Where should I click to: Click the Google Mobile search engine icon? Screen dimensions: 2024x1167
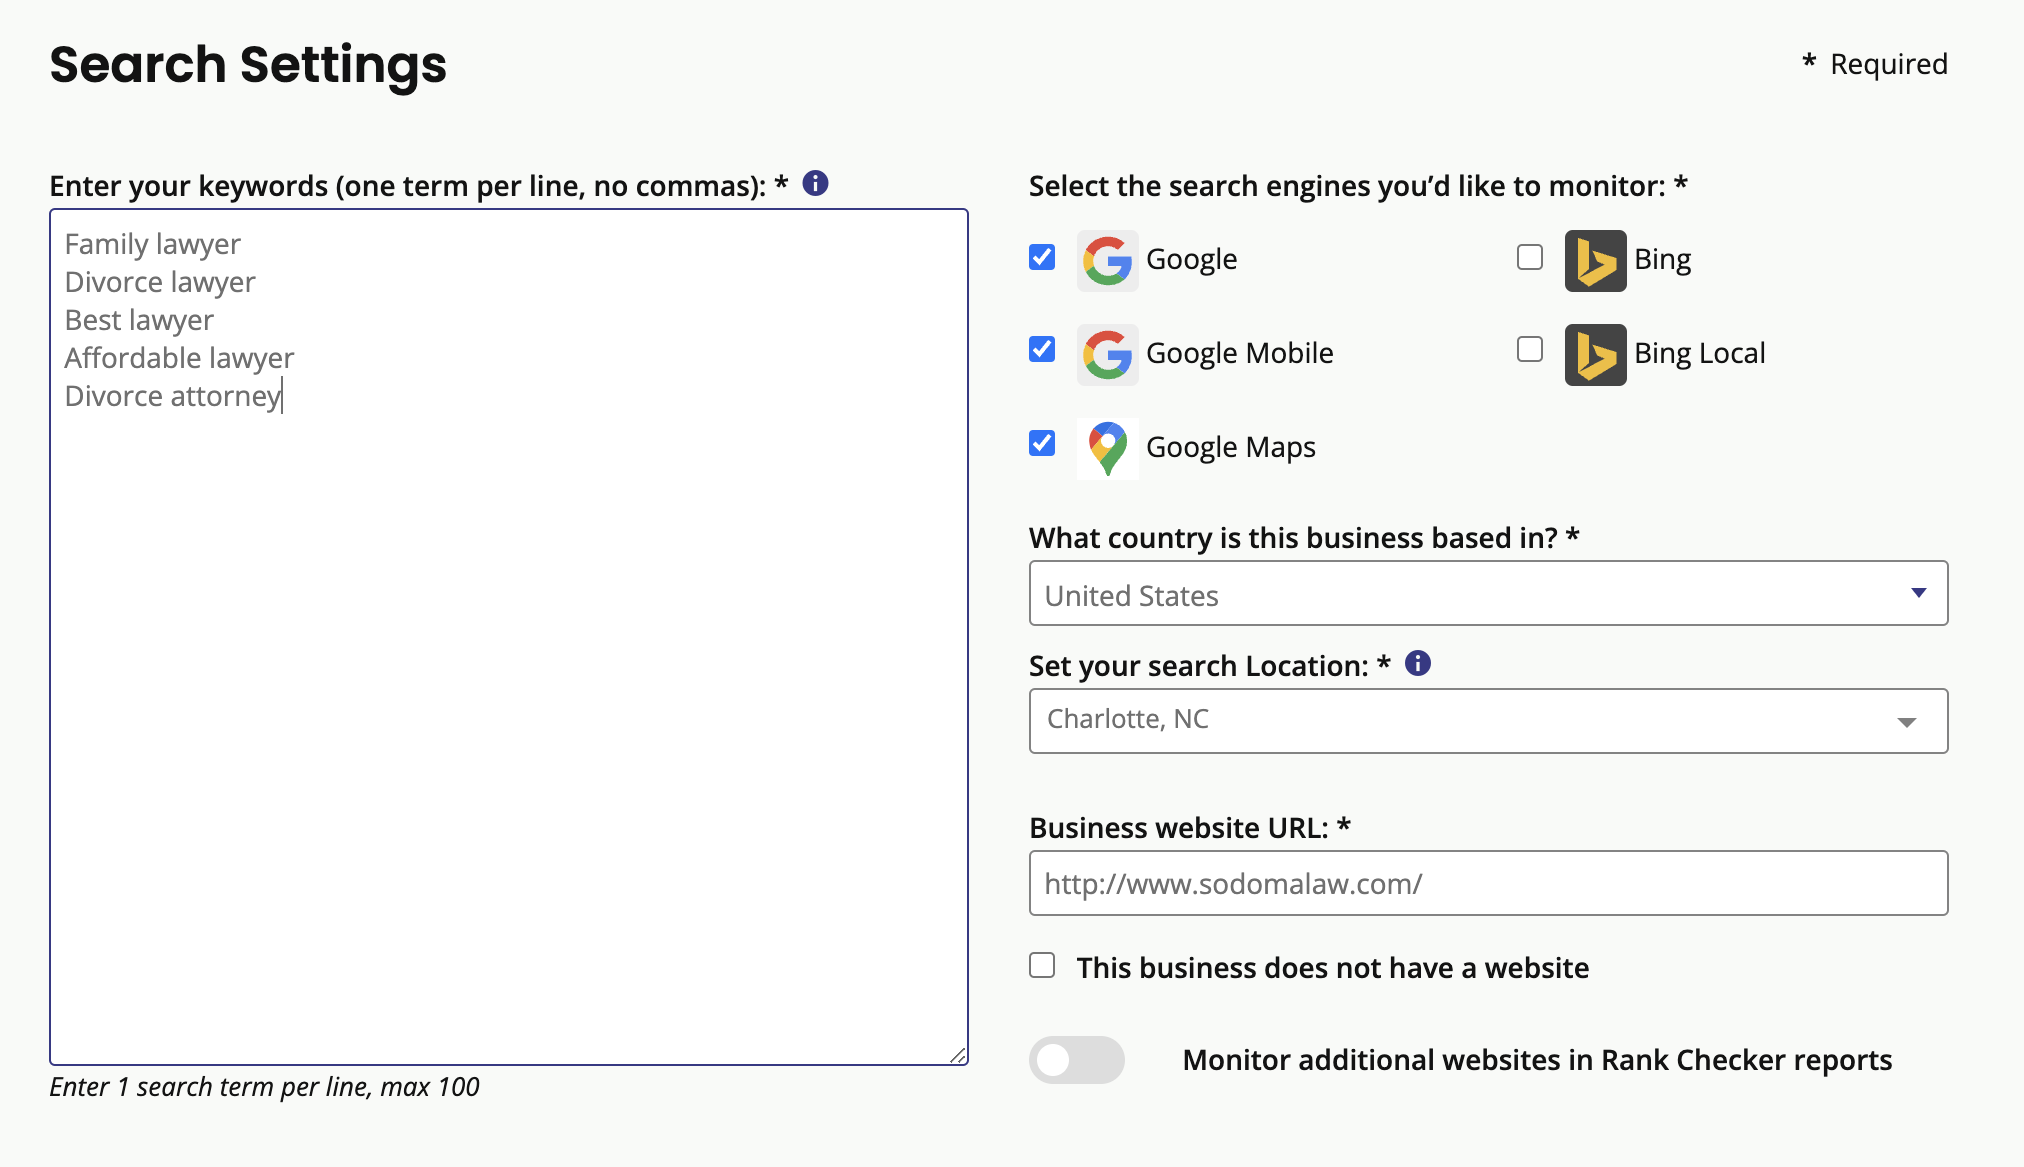[1107, 351]
